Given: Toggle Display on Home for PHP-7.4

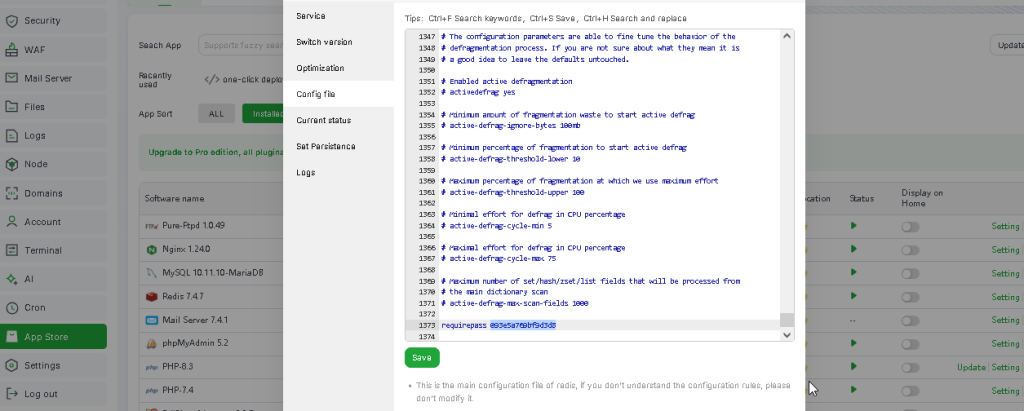Looking at the screenshot, I should [x=910, y=391].
